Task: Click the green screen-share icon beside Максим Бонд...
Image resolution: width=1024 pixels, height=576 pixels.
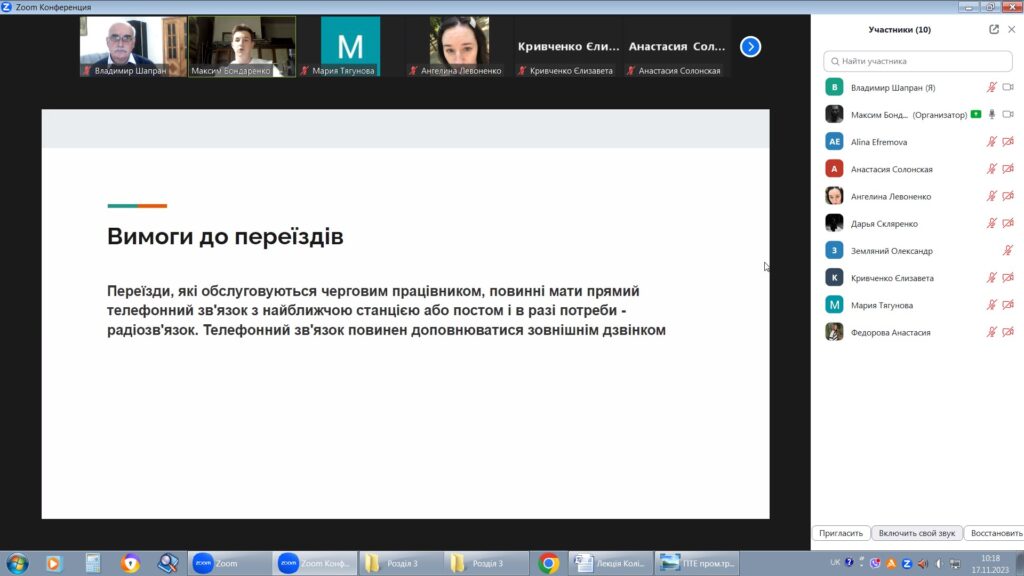Action: tap(976, 114)
